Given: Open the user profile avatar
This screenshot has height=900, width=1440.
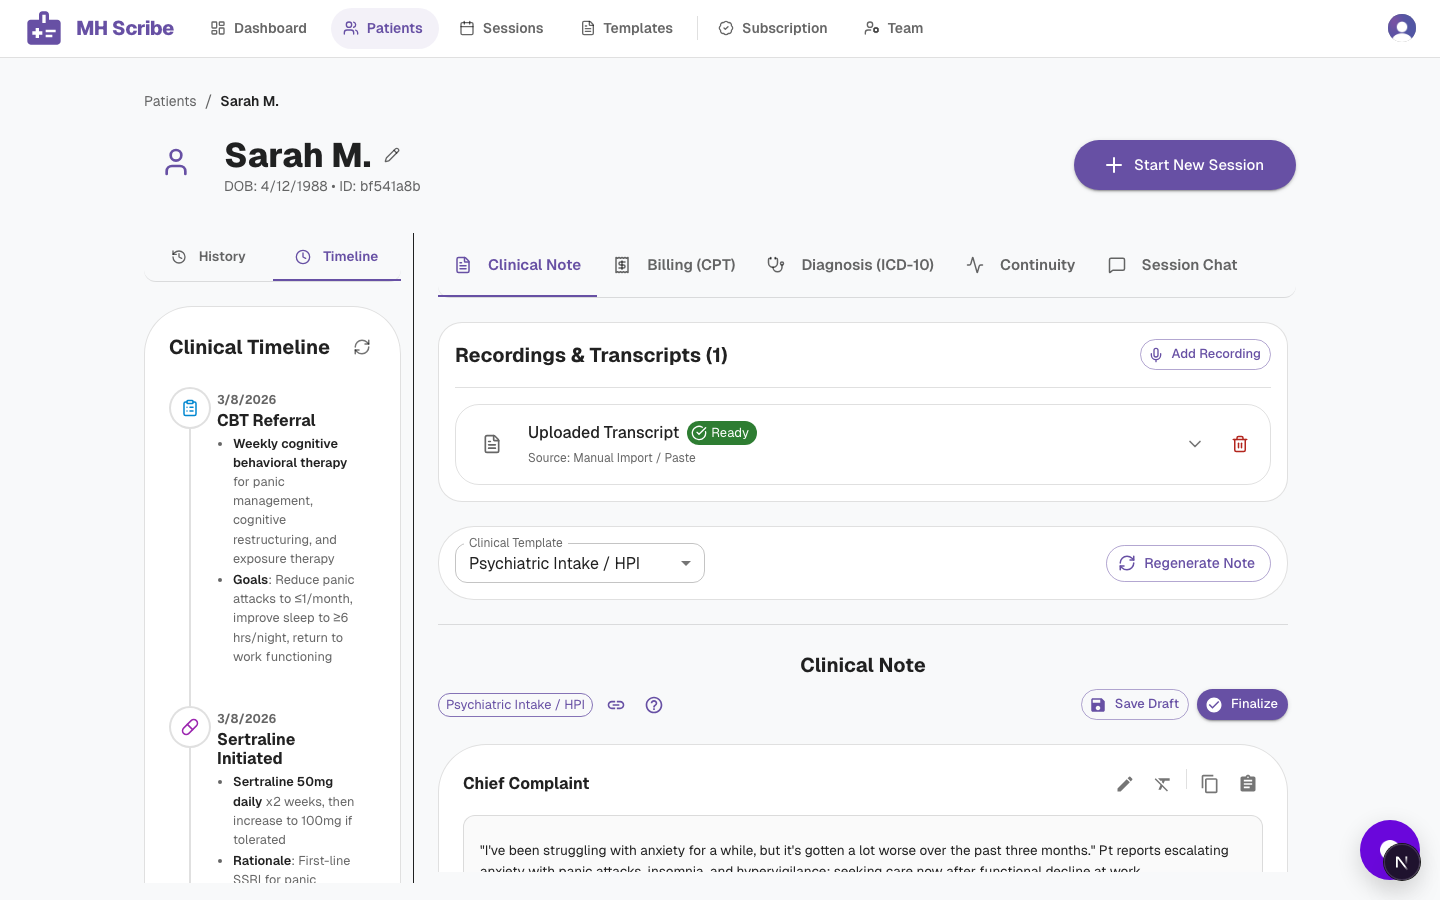Looking at the screenshot, I should (x=1402, y=28).
